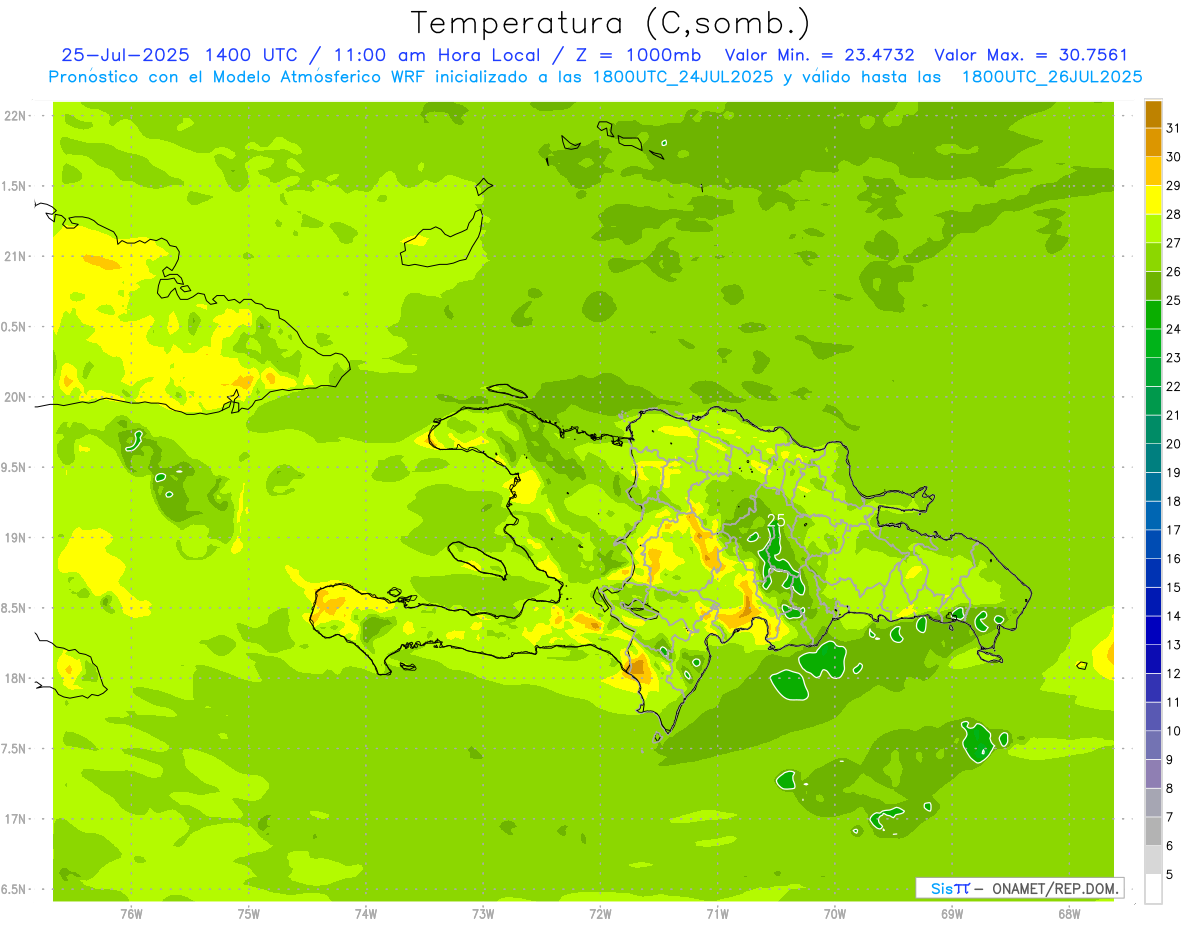Click the colorbar label '29'

(1174, 185)
